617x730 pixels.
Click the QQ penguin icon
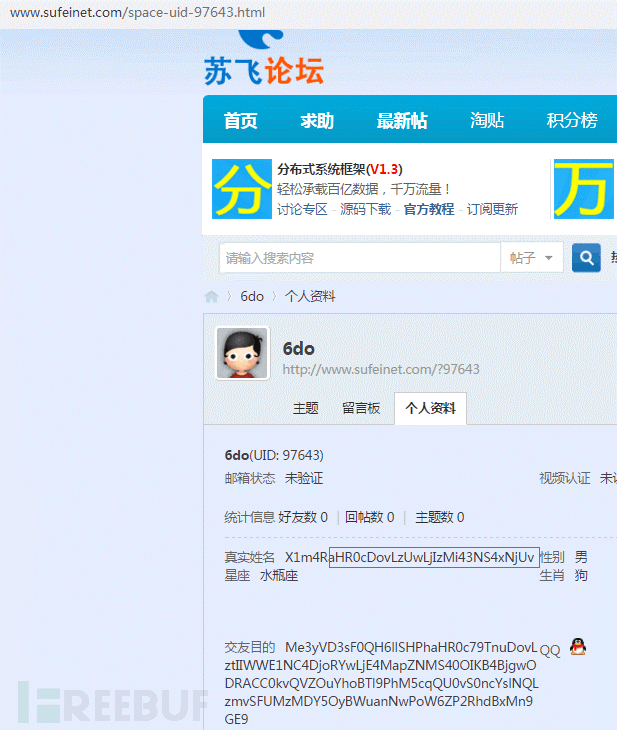[577, 647]
